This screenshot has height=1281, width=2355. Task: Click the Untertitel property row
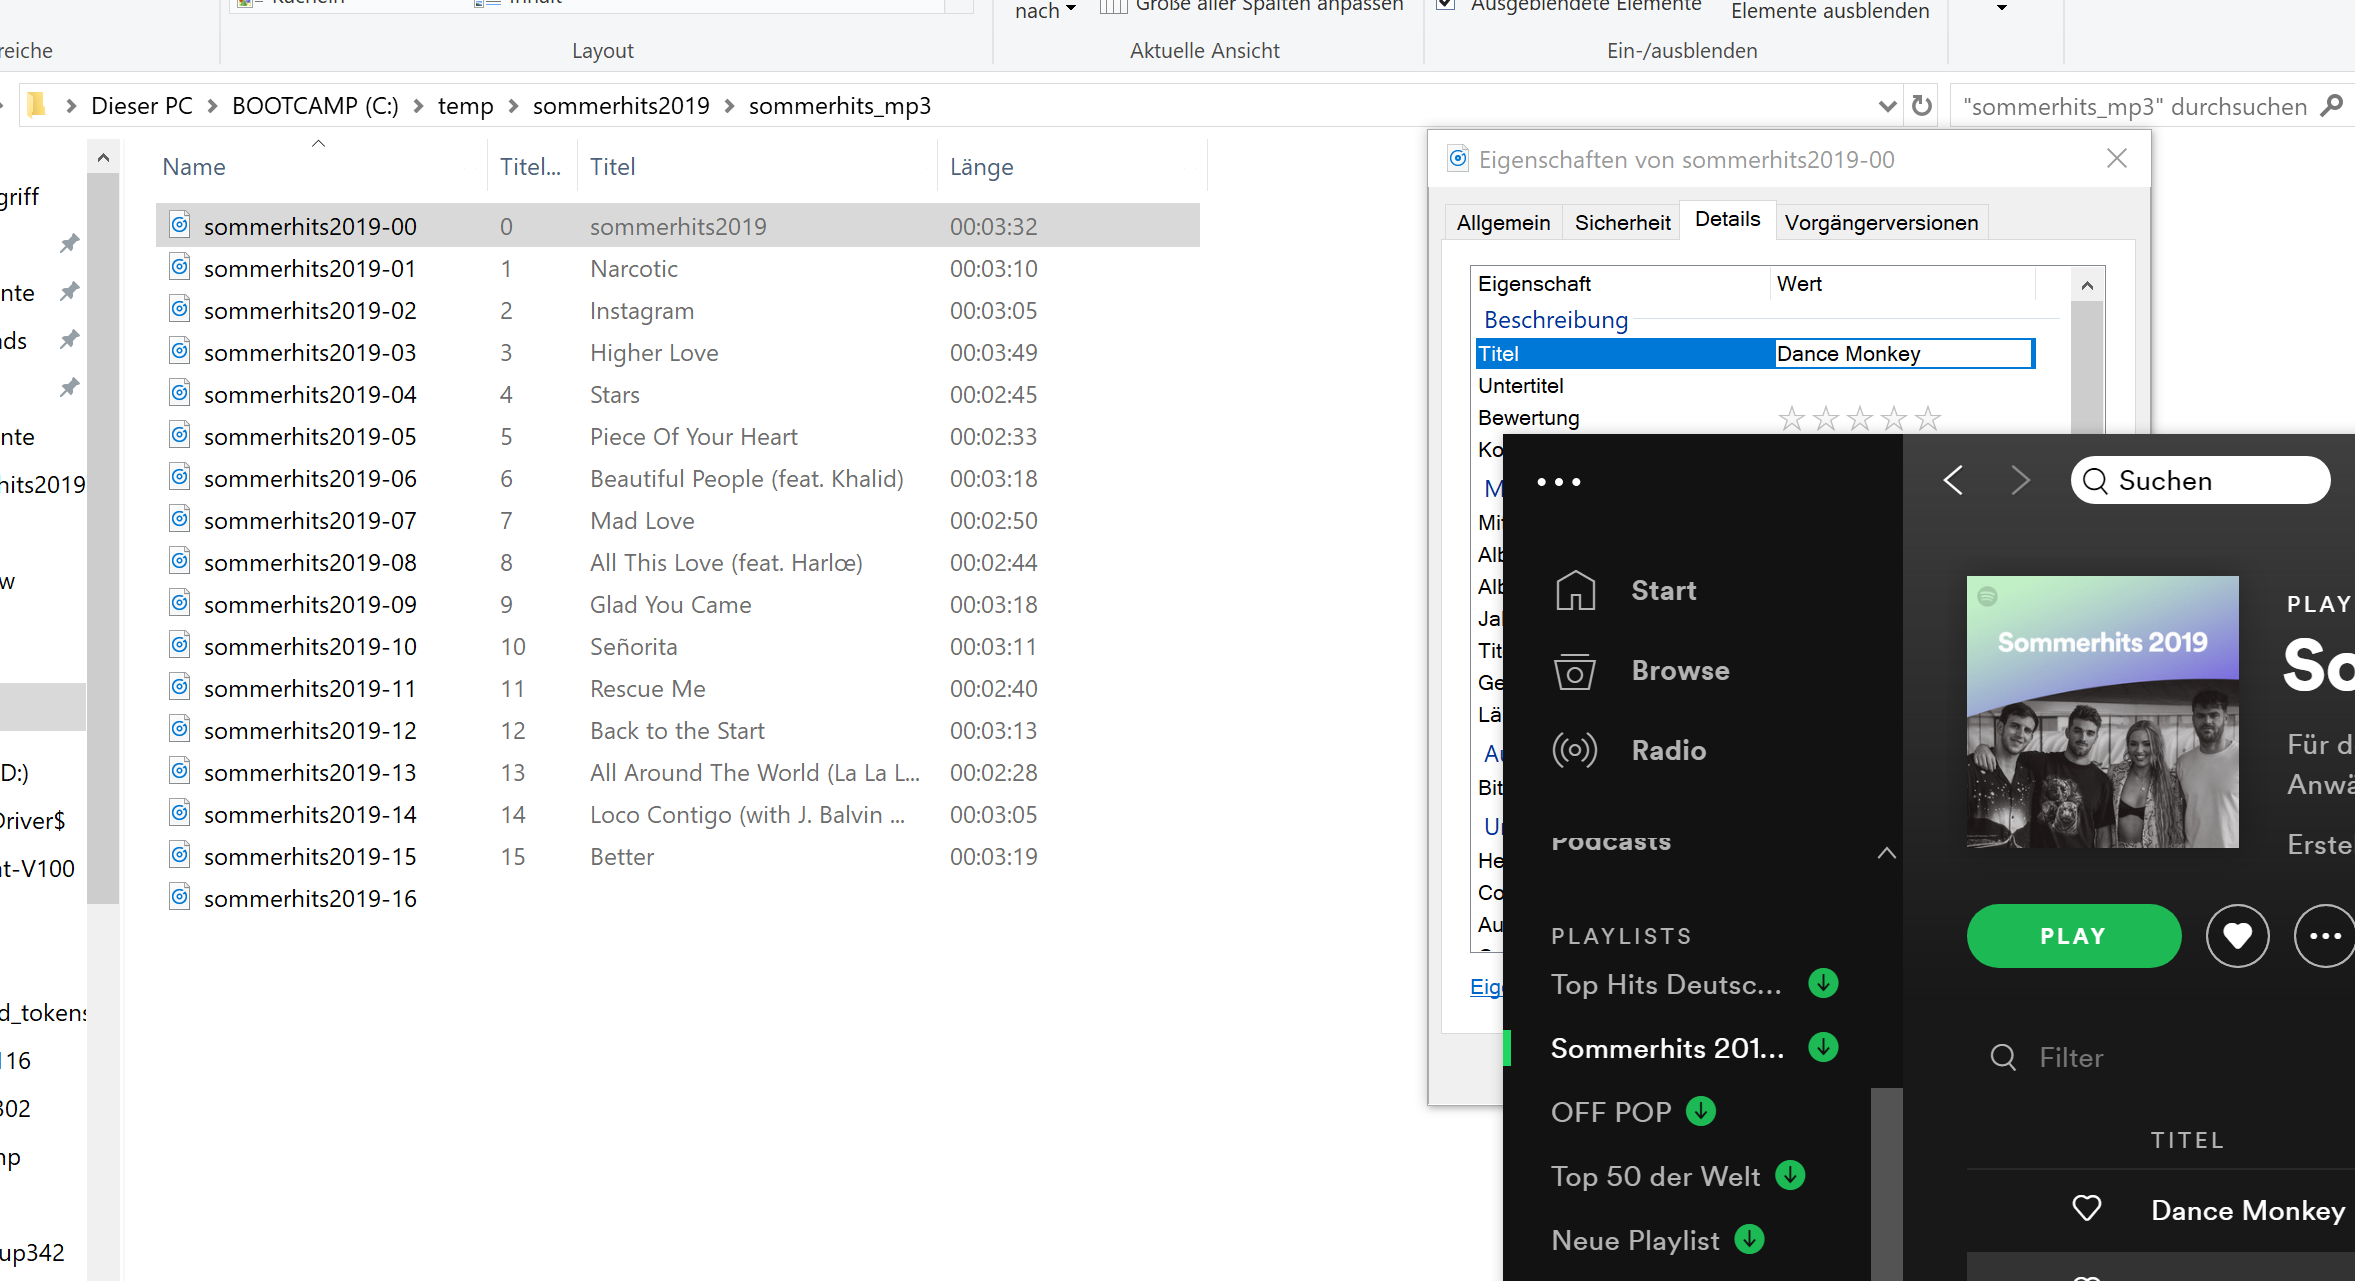click(1755, 385)
